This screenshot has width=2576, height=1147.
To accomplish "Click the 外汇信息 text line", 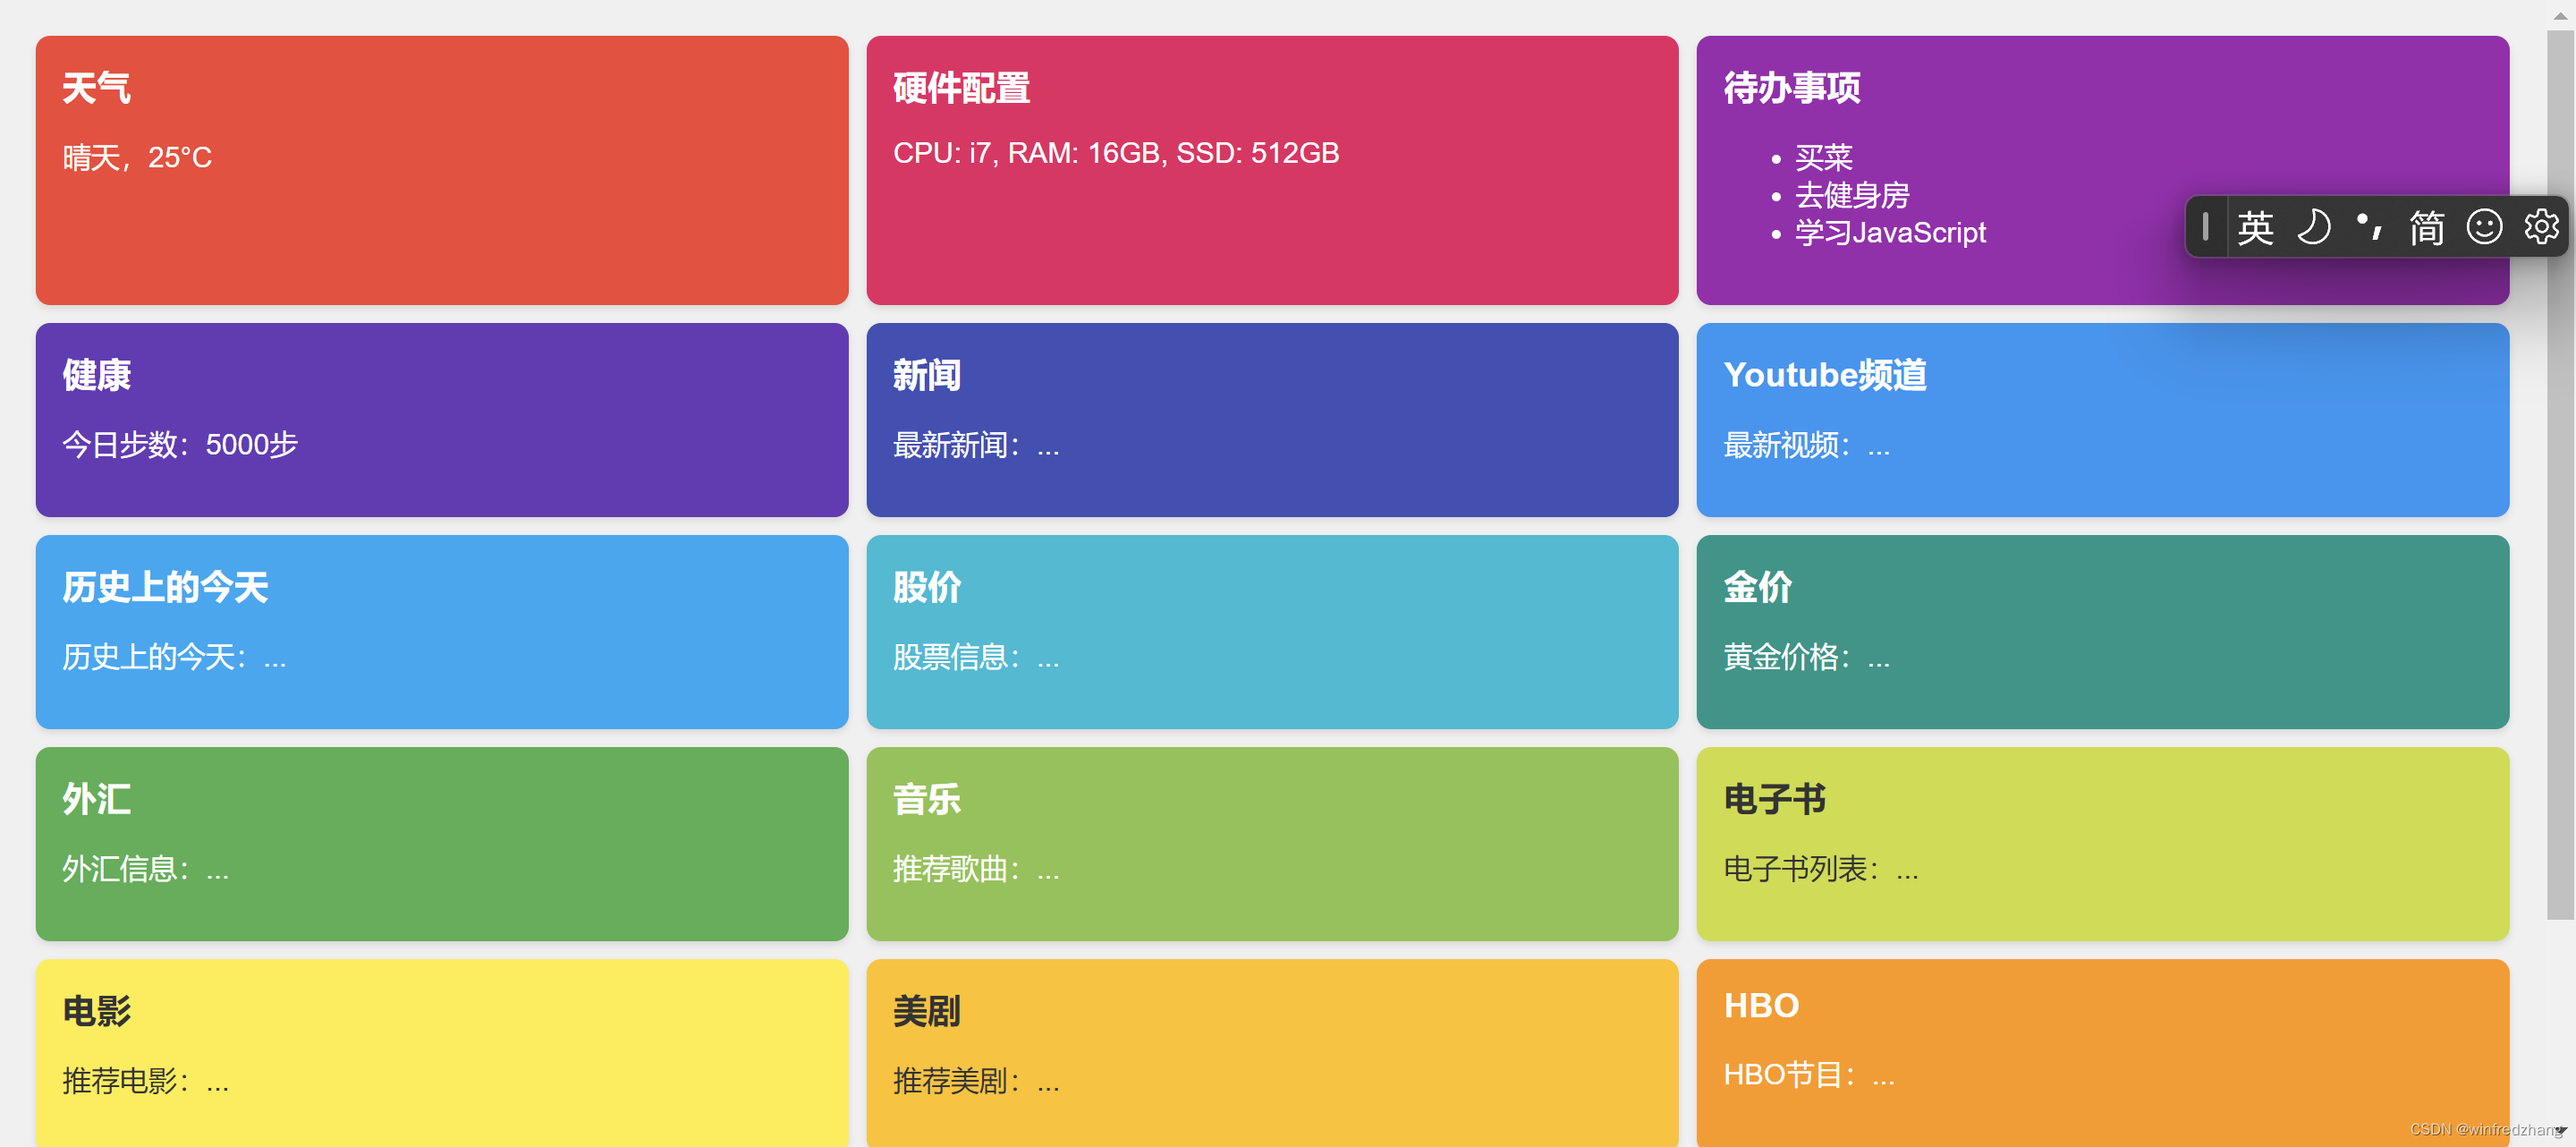I will (146, 868).
